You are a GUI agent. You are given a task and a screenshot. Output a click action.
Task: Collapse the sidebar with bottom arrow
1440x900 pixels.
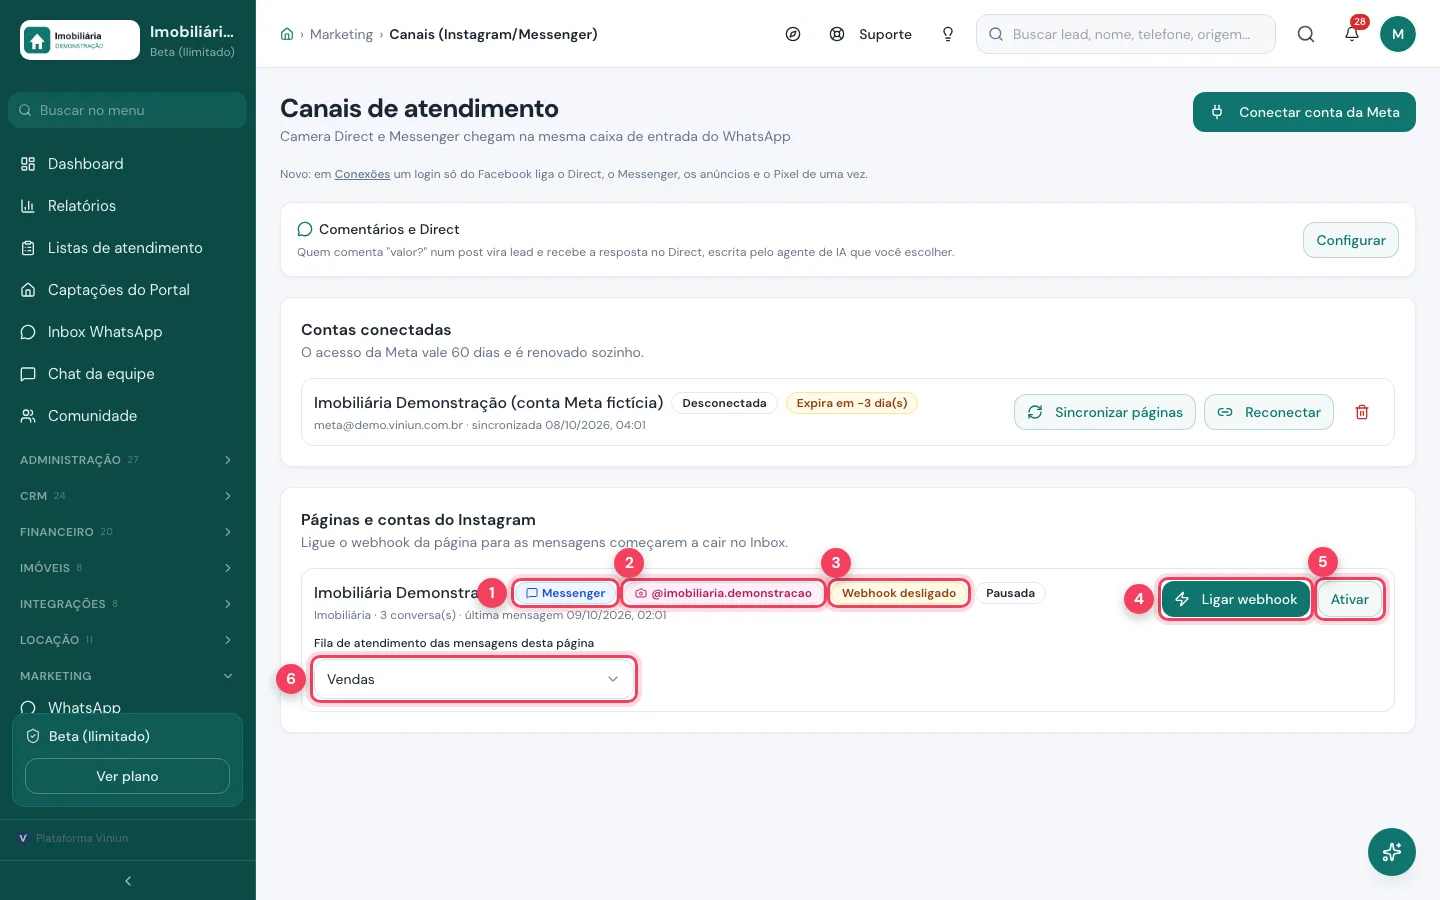point(128,881)
